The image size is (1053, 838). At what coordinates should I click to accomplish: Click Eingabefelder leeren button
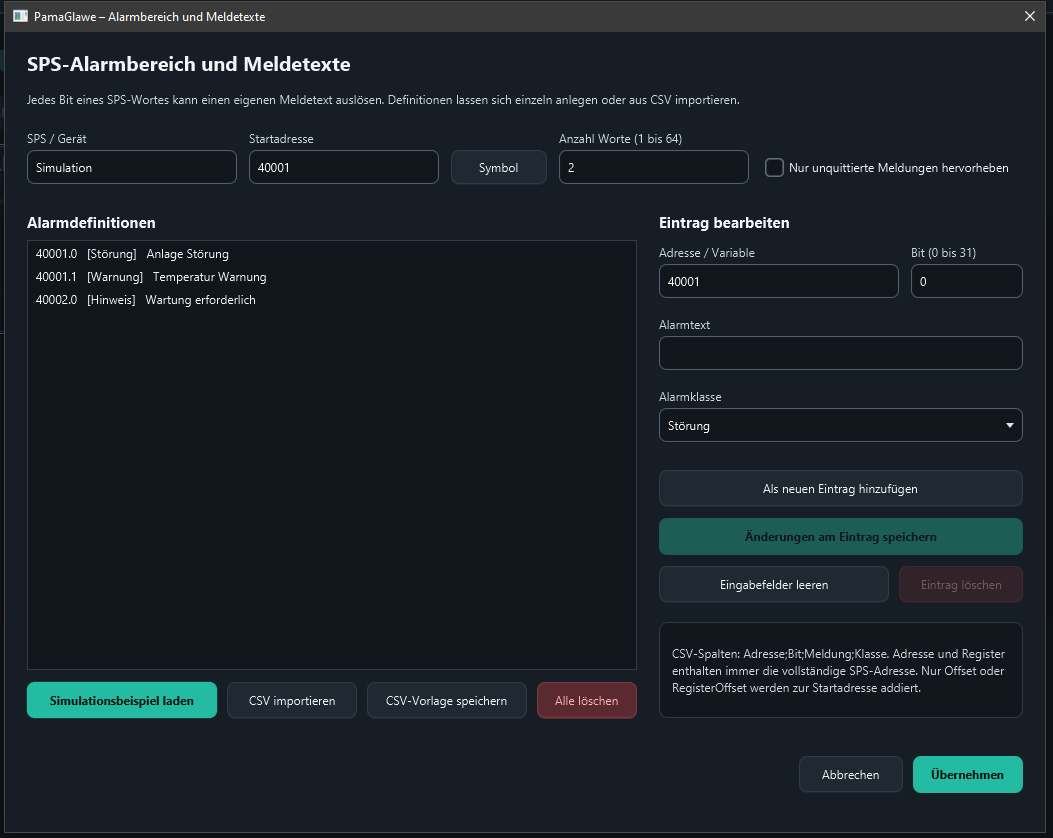[774, 584]
